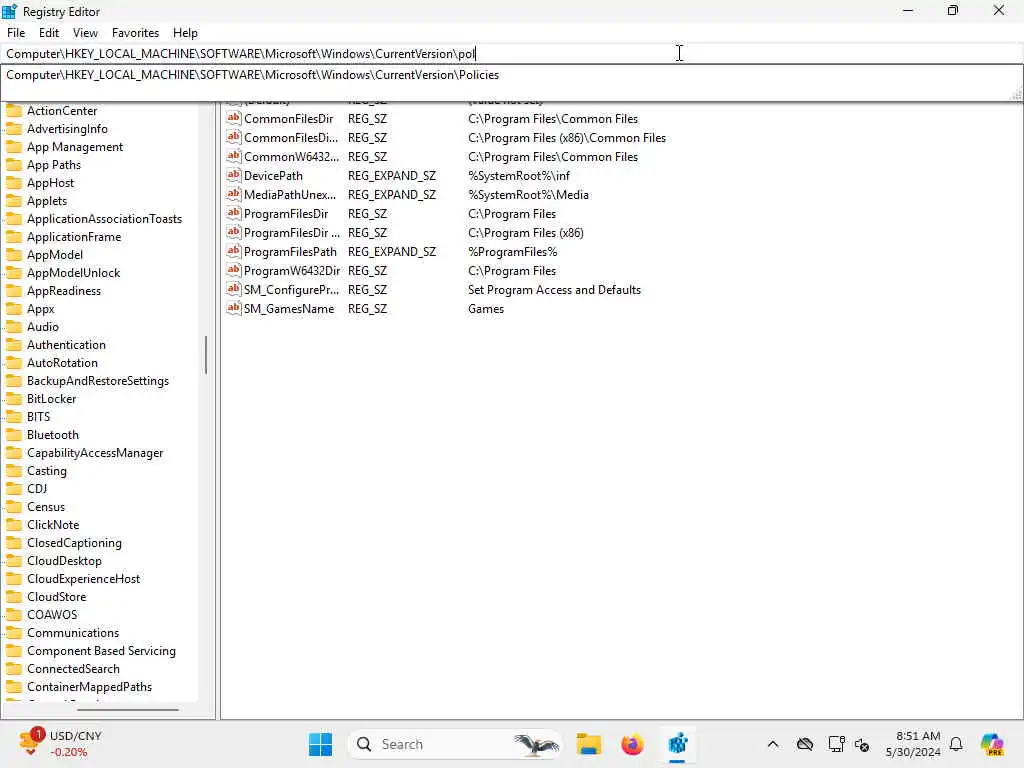Select the BackupAndRestoreSettings key

pos(98,381)
